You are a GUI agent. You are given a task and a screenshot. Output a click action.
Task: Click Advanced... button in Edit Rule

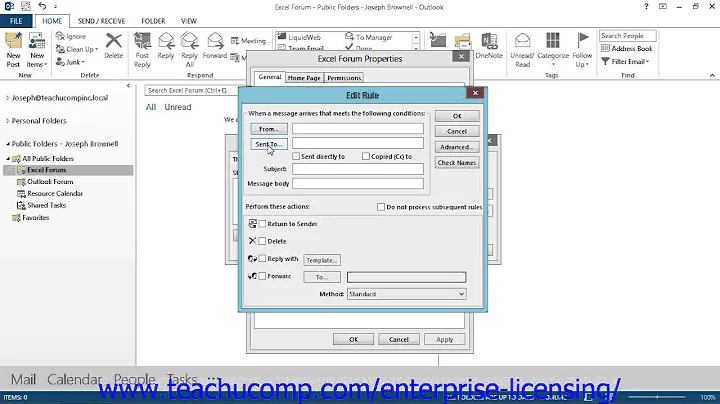coord(457,147)
